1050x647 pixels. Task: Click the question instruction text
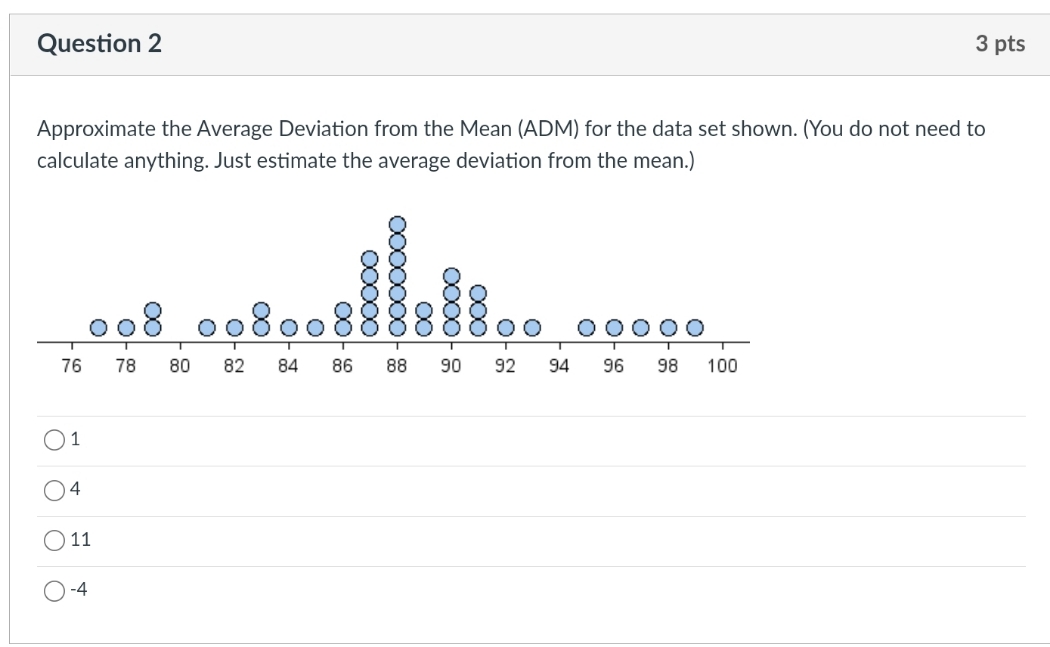510,143
